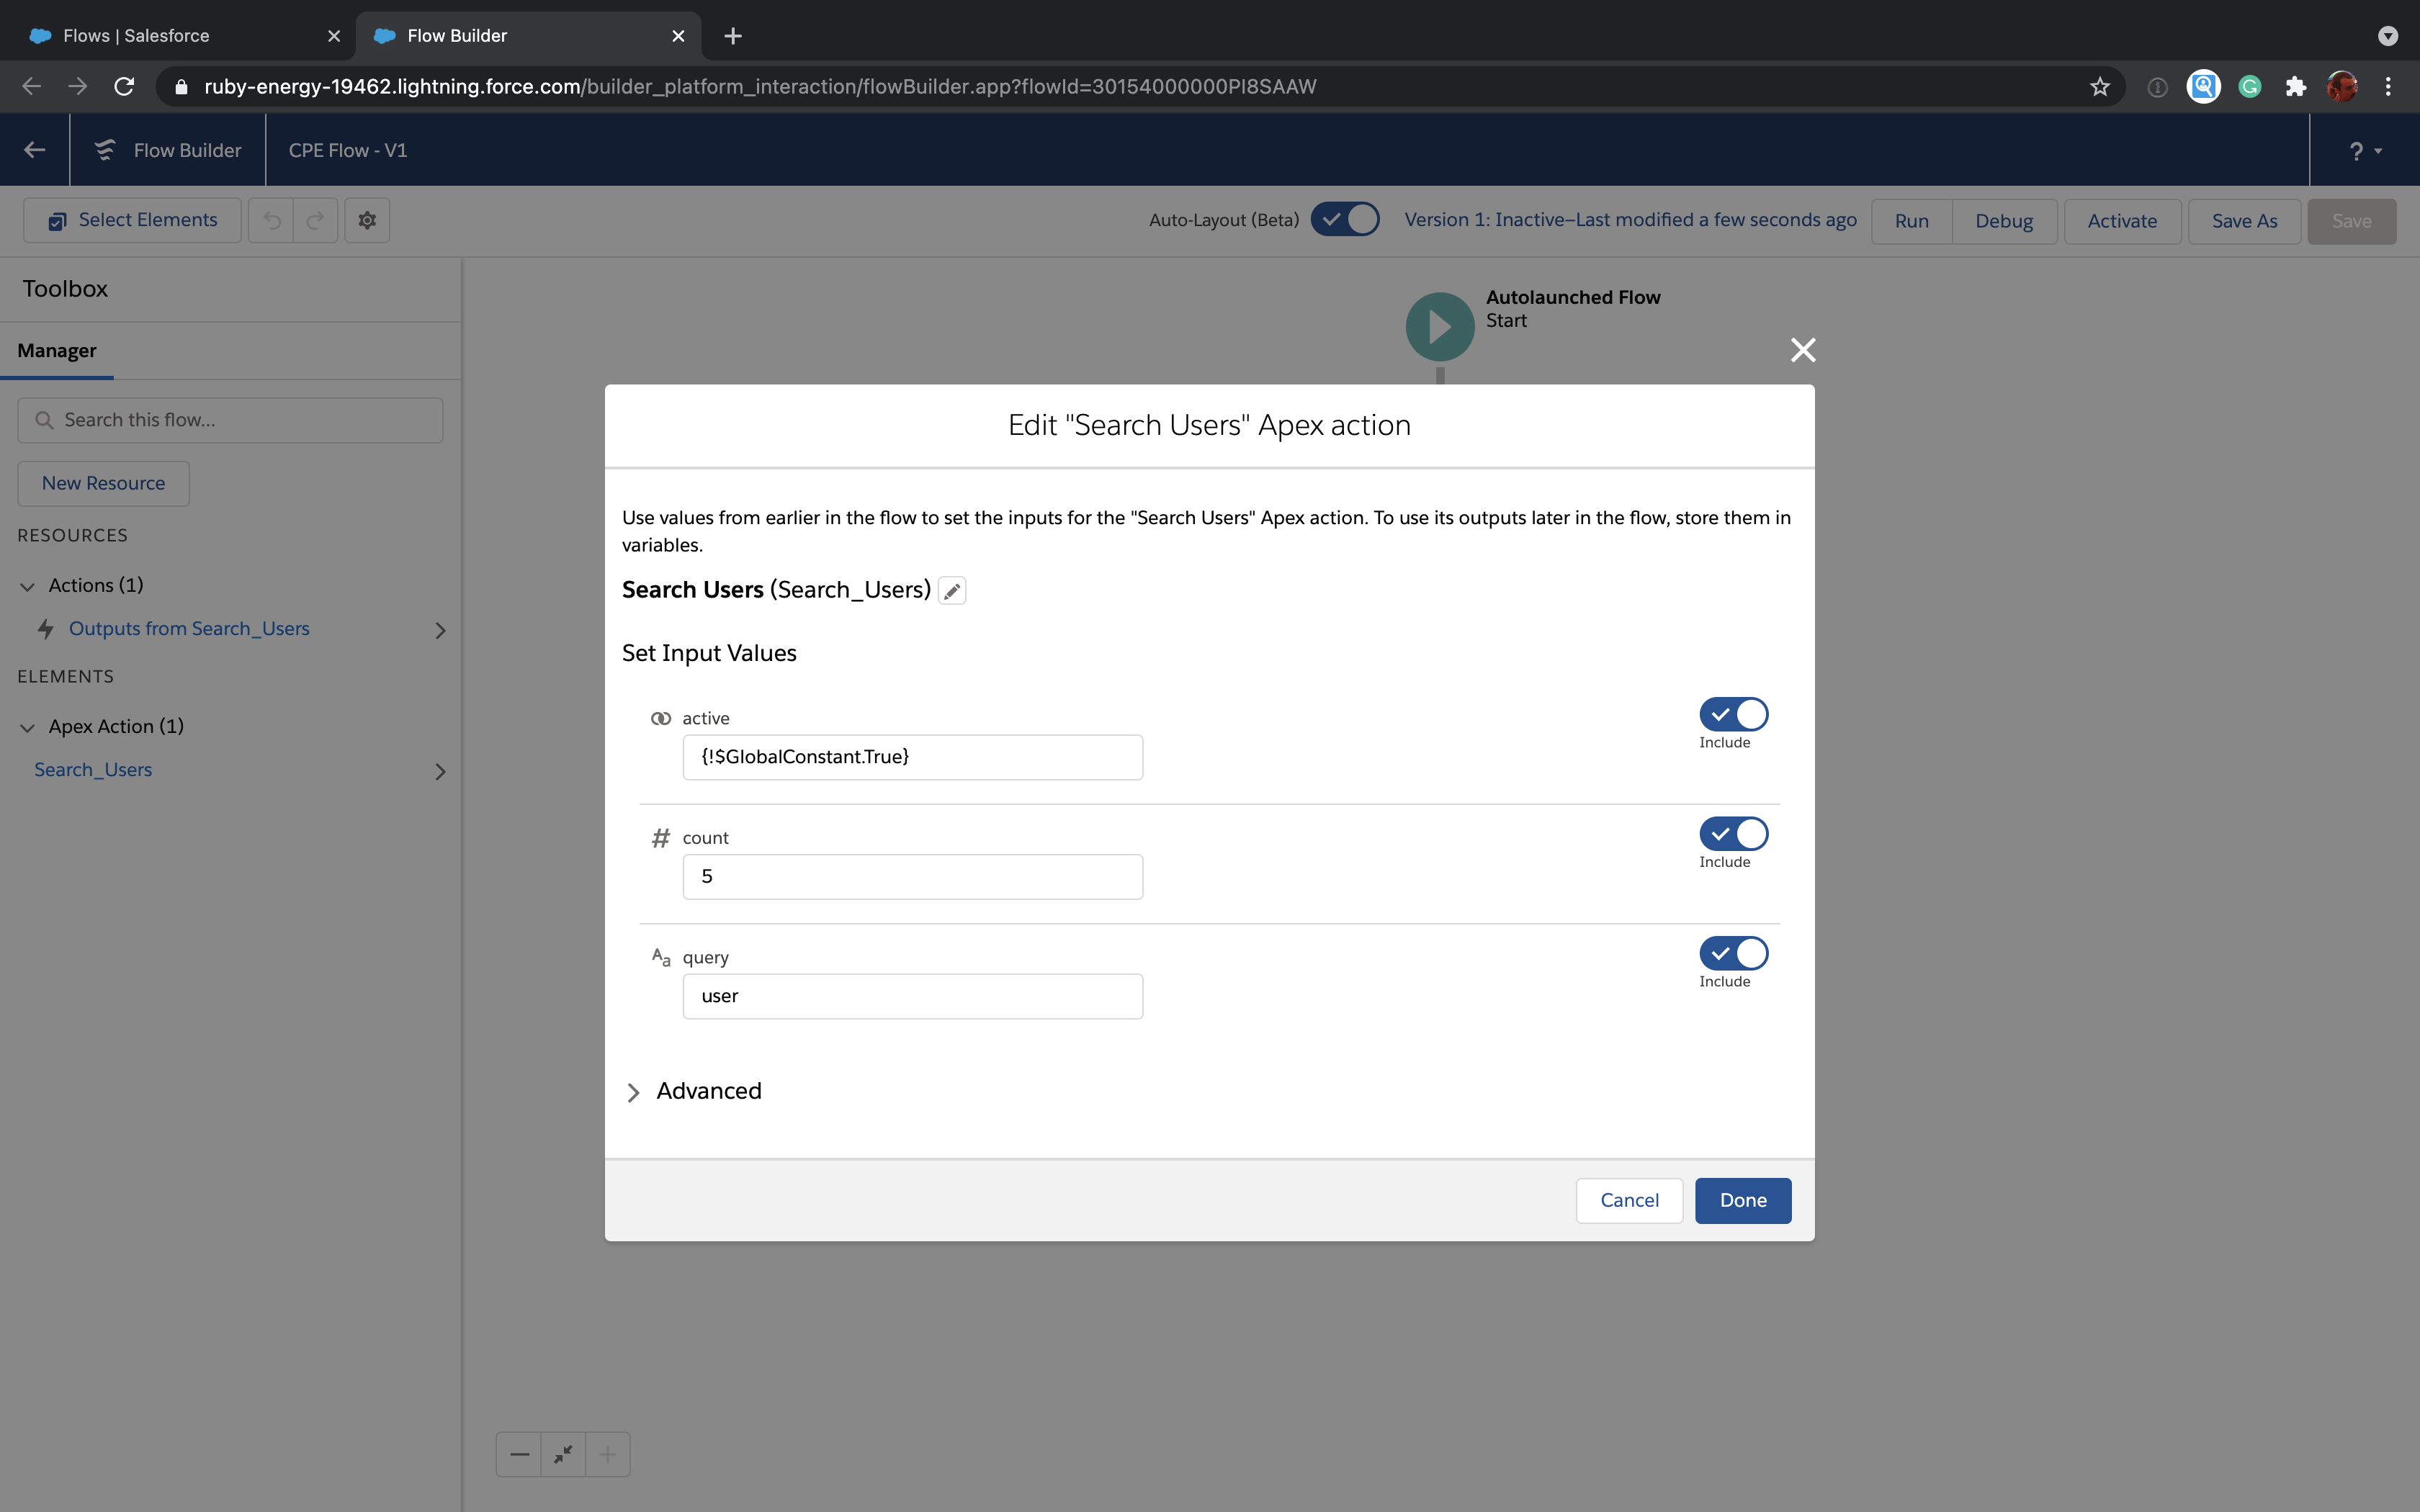The width and height of the screenshot is (2420, 1512).
Task: Disable Include toggle for count input
Action: coord(1733,834)
